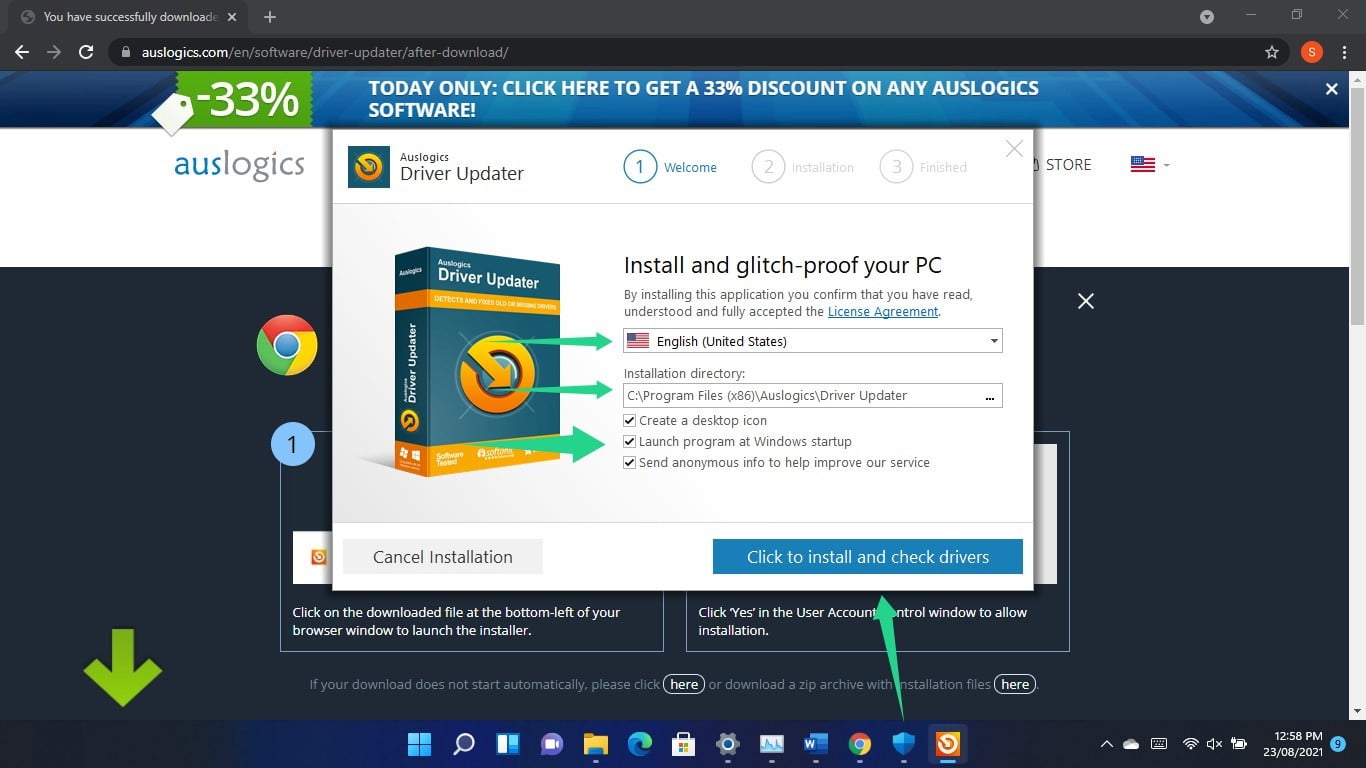The width and height of the screenshot is (1366, 768).
Task: Open the country flag language selector on the website
Action: [1143, 164]
